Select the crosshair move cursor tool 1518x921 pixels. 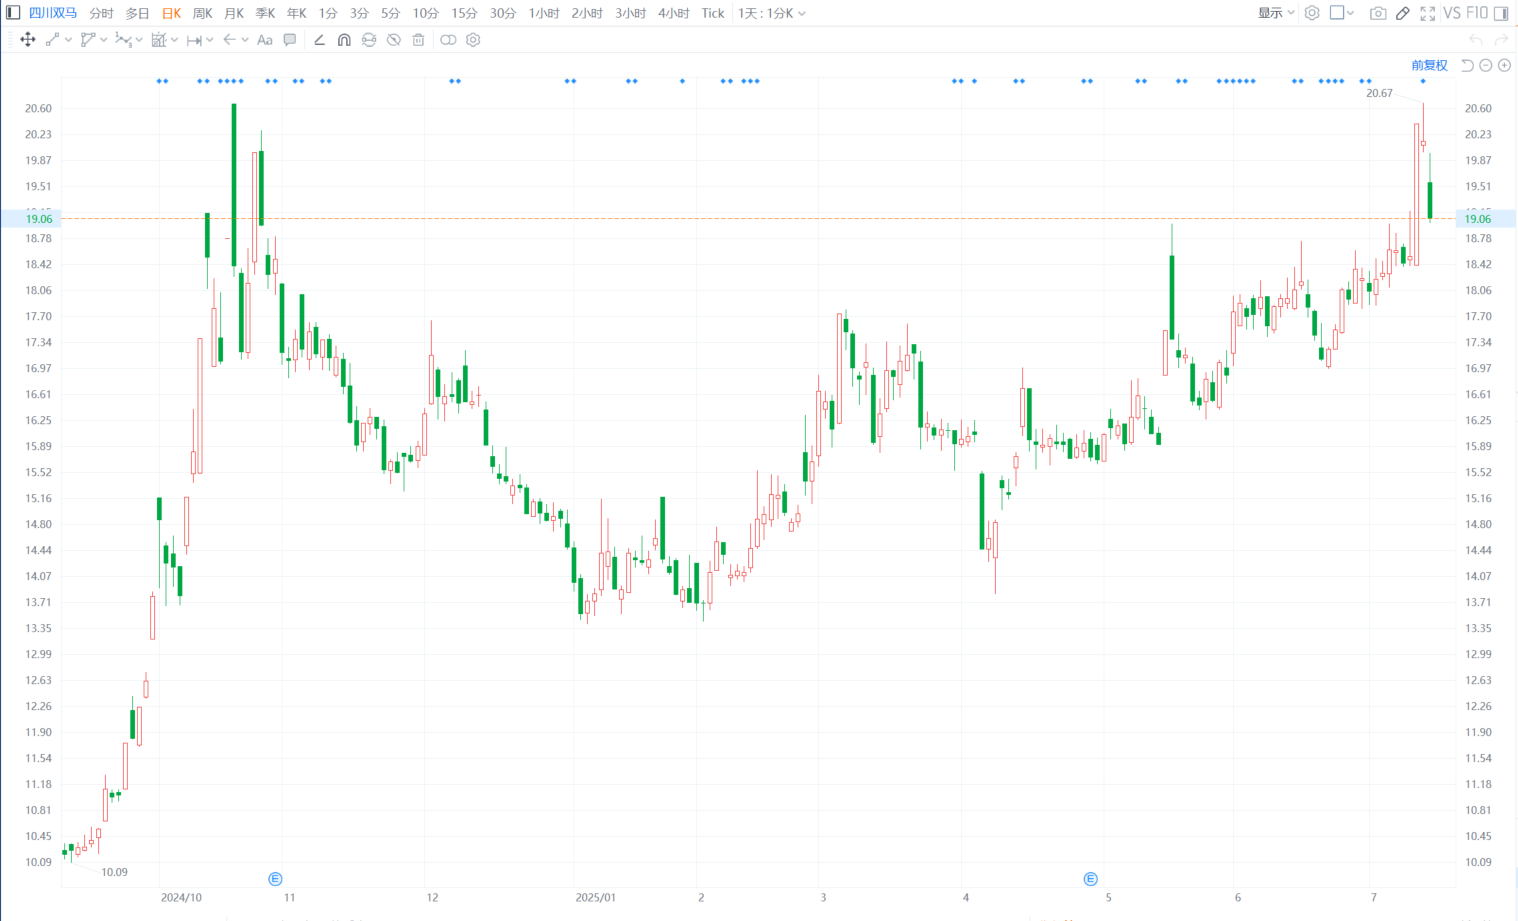[27, 40]
